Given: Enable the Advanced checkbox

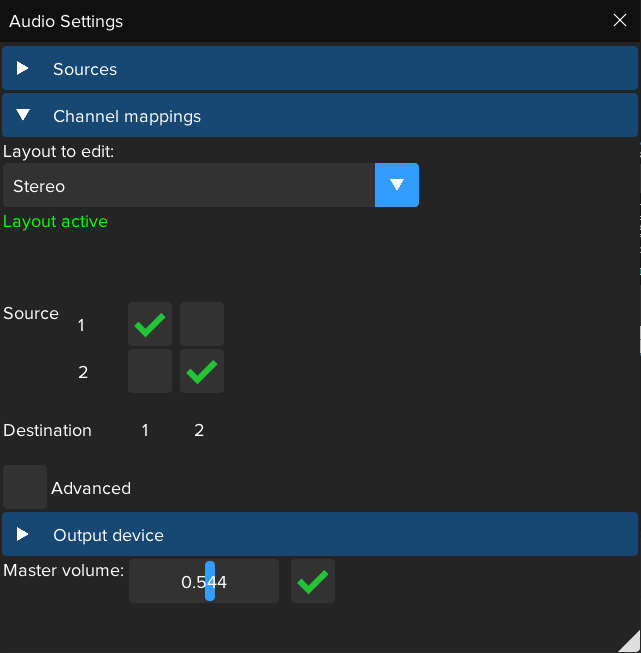Looking at the screenshot, I should click(25, 487).
